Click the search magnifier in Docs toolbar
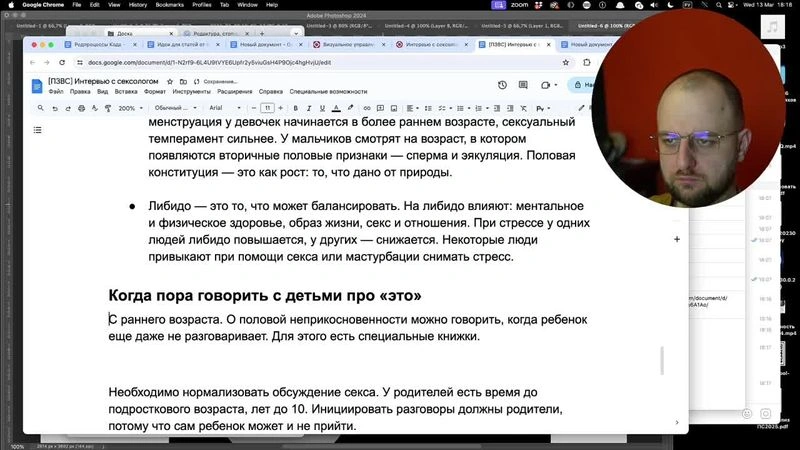This screenshot has width=800, height=450. [x=40, y=108]
